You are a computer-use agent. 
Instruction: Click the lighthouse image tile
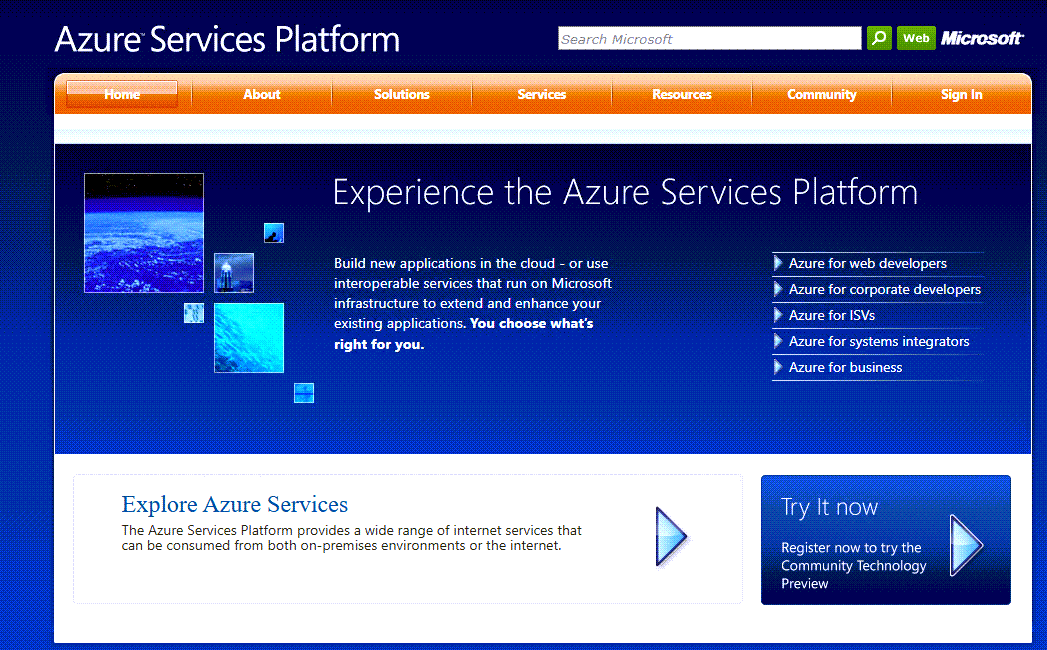(x=234, y=273)
